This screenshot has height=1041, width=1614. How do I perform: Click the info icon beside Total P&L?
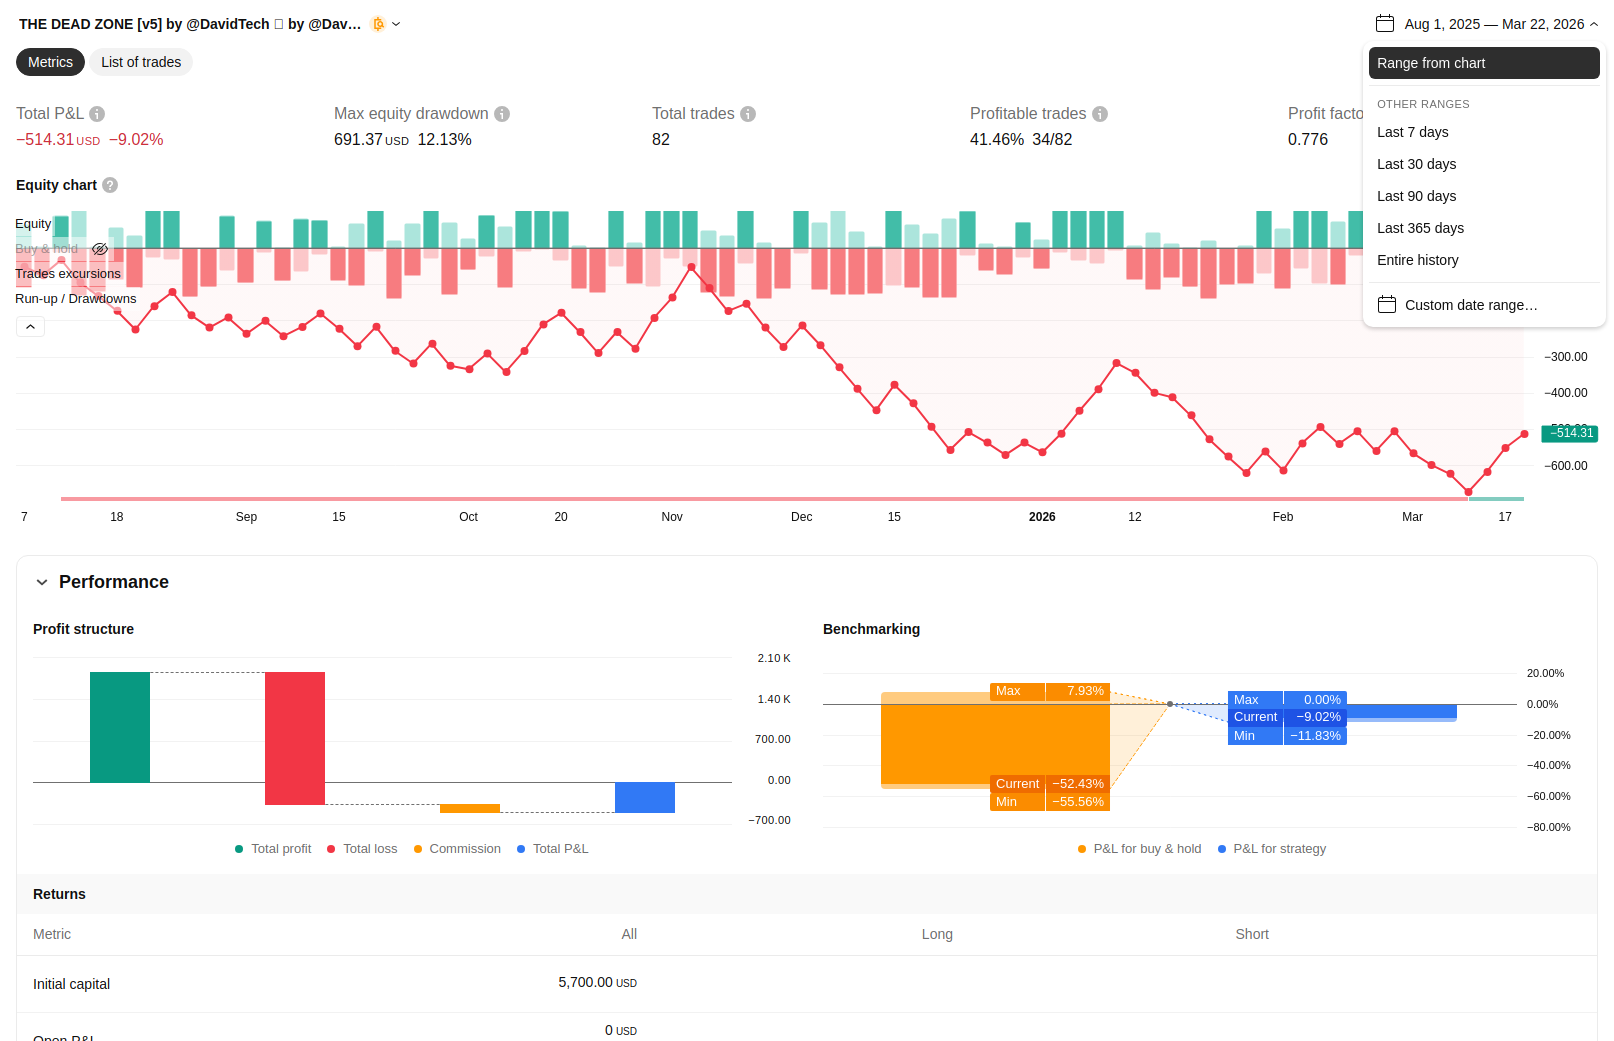97,114
